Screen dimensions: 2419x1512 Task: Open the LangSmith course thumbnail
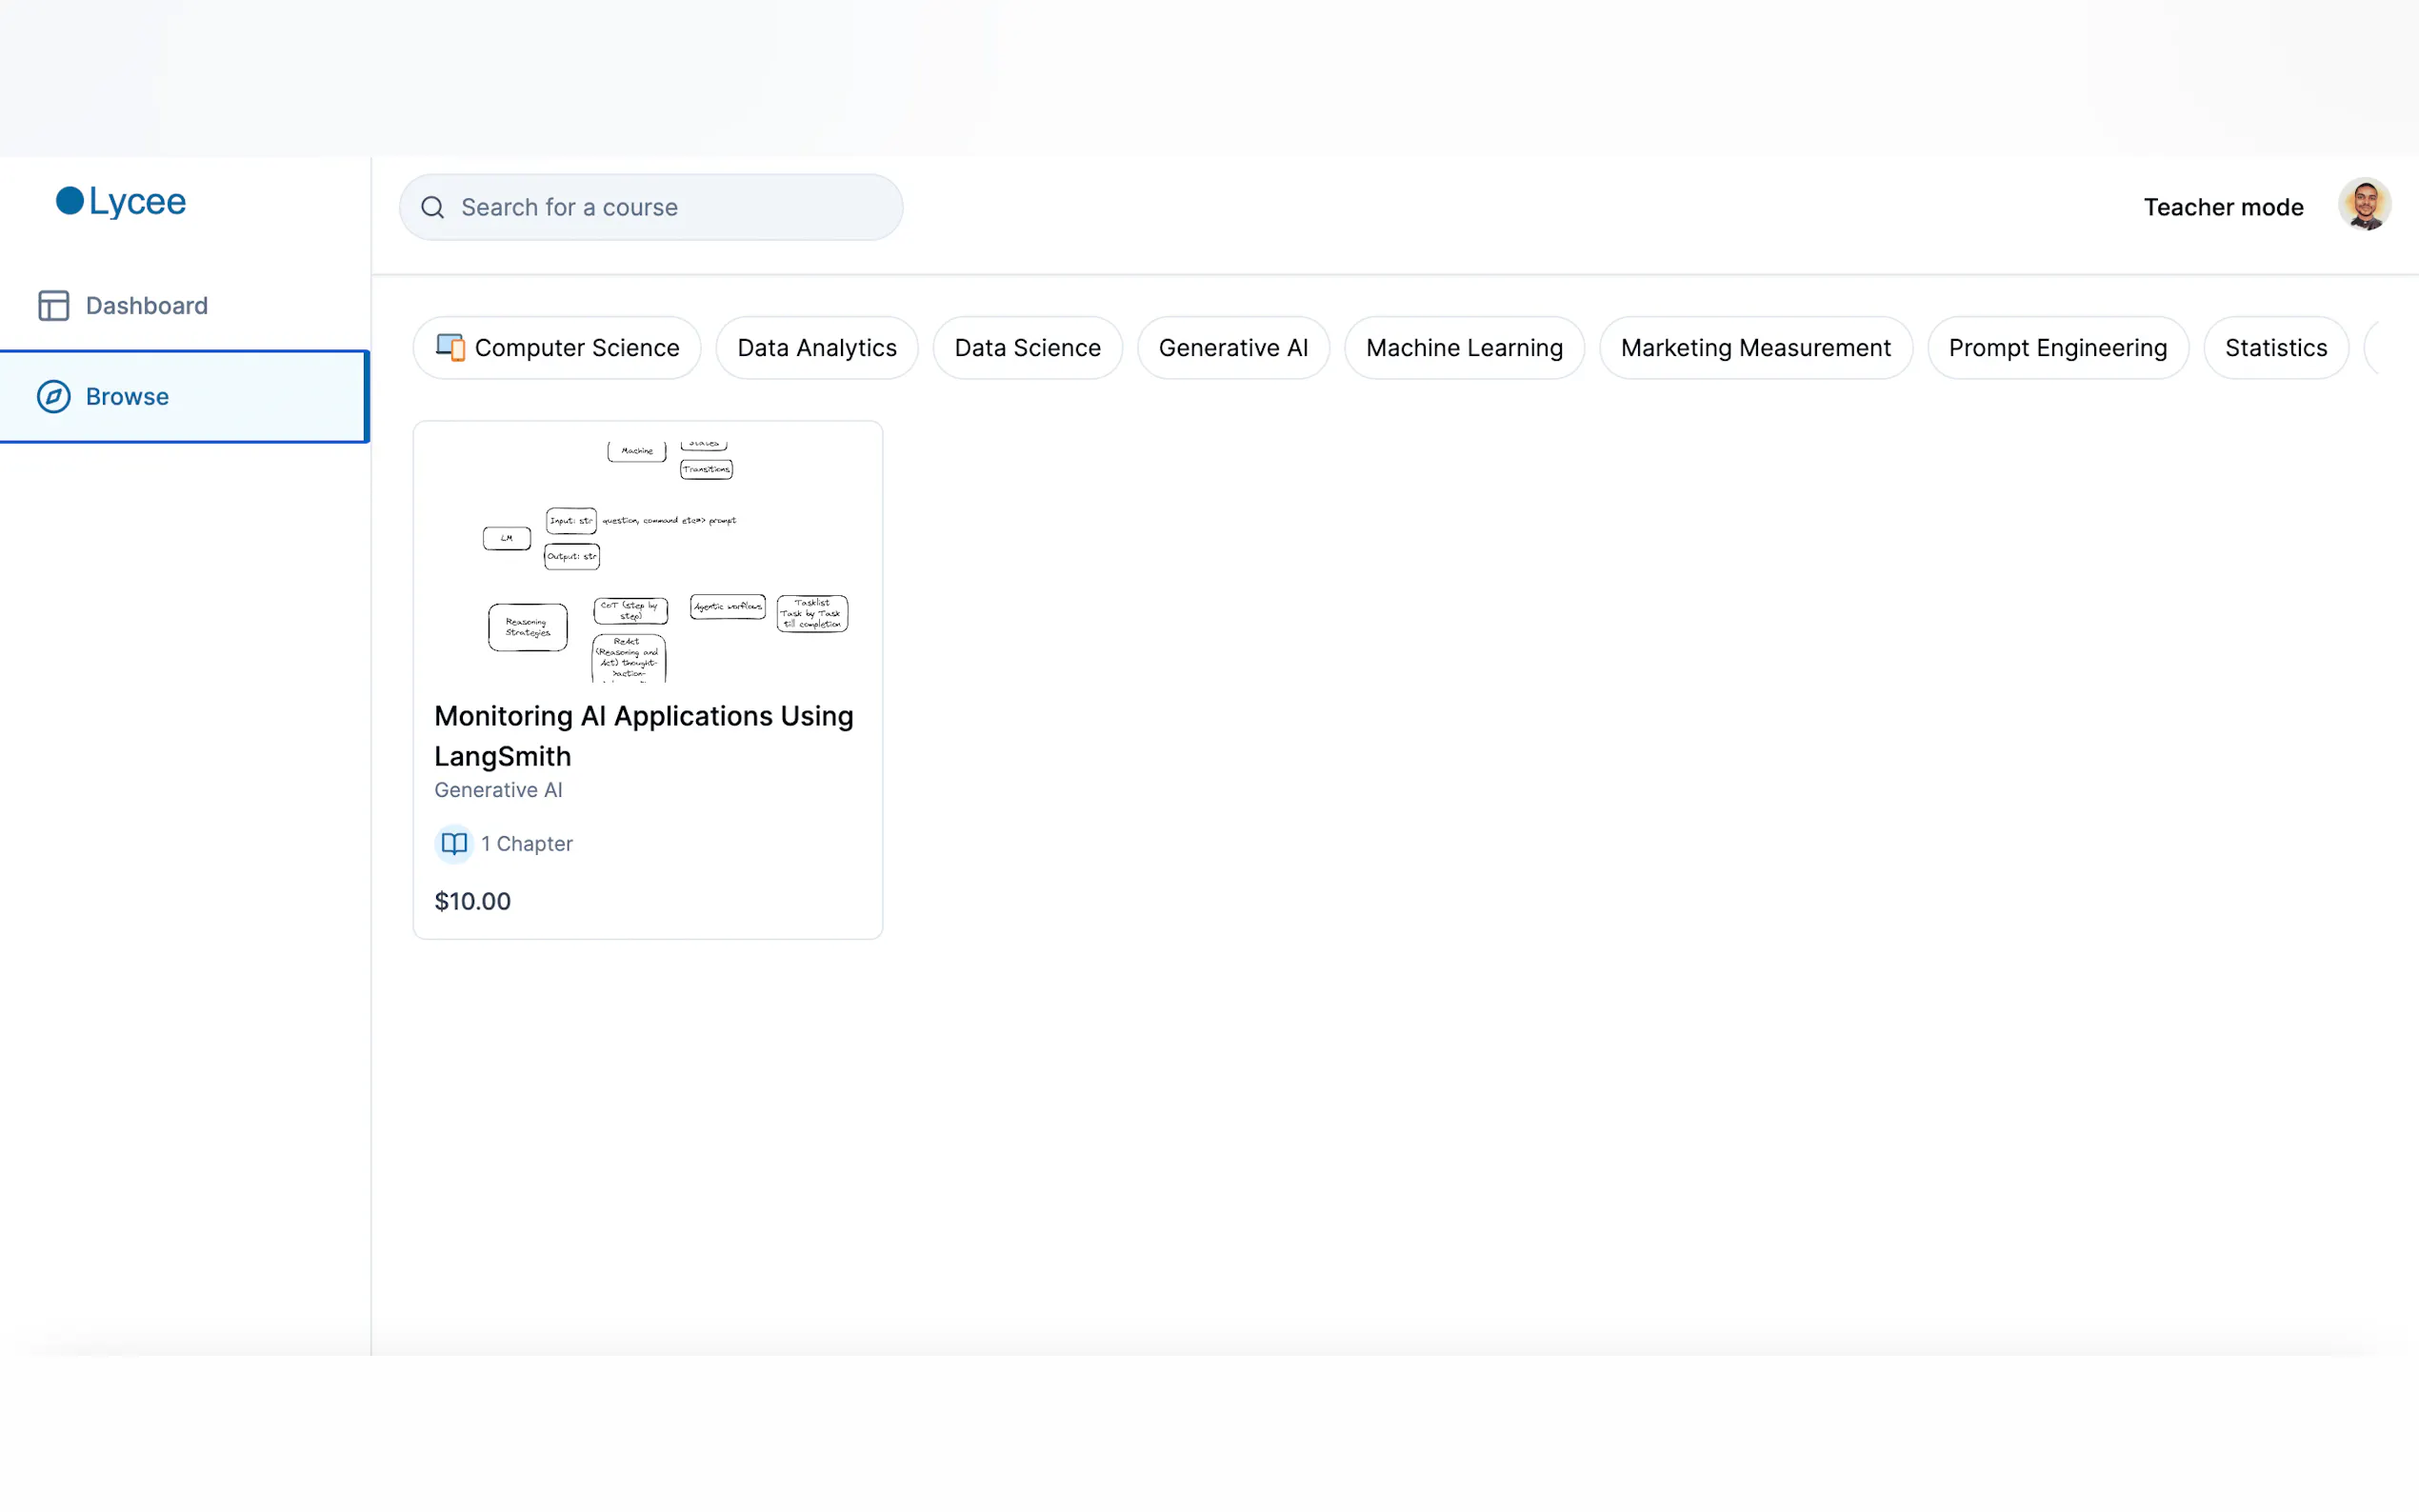647,560
